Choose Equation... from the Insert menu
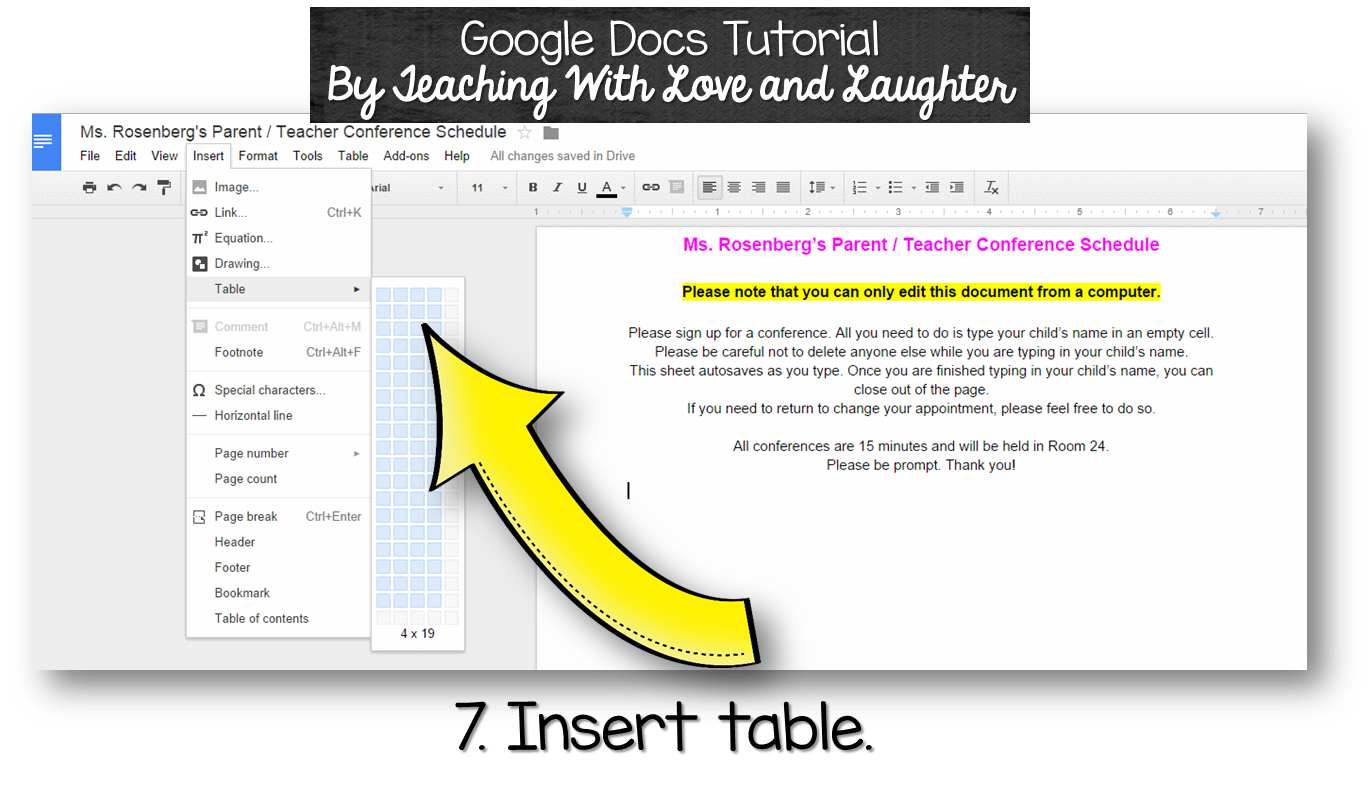The height and width of the screenshot is (805, 1372). (x=278, y=238)
